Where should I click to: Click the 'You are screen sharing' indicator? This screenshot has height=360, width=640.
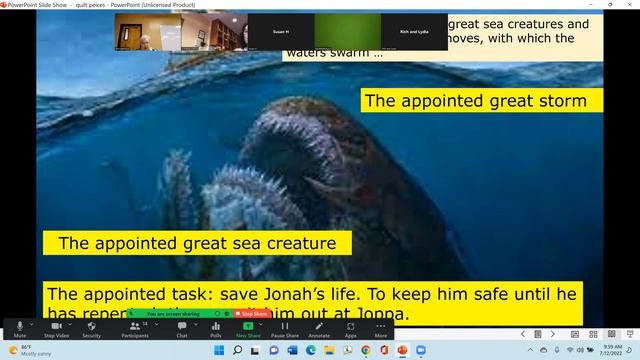tap(173, 314)
